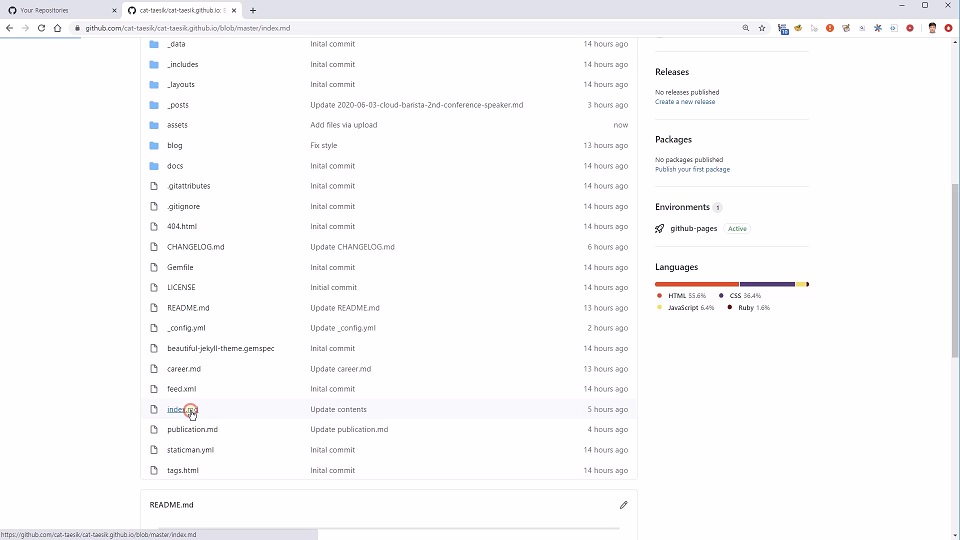Click the browser reload button
Image resolution: width=960 pixels, height=540 pixels.
tap(41, 28)
